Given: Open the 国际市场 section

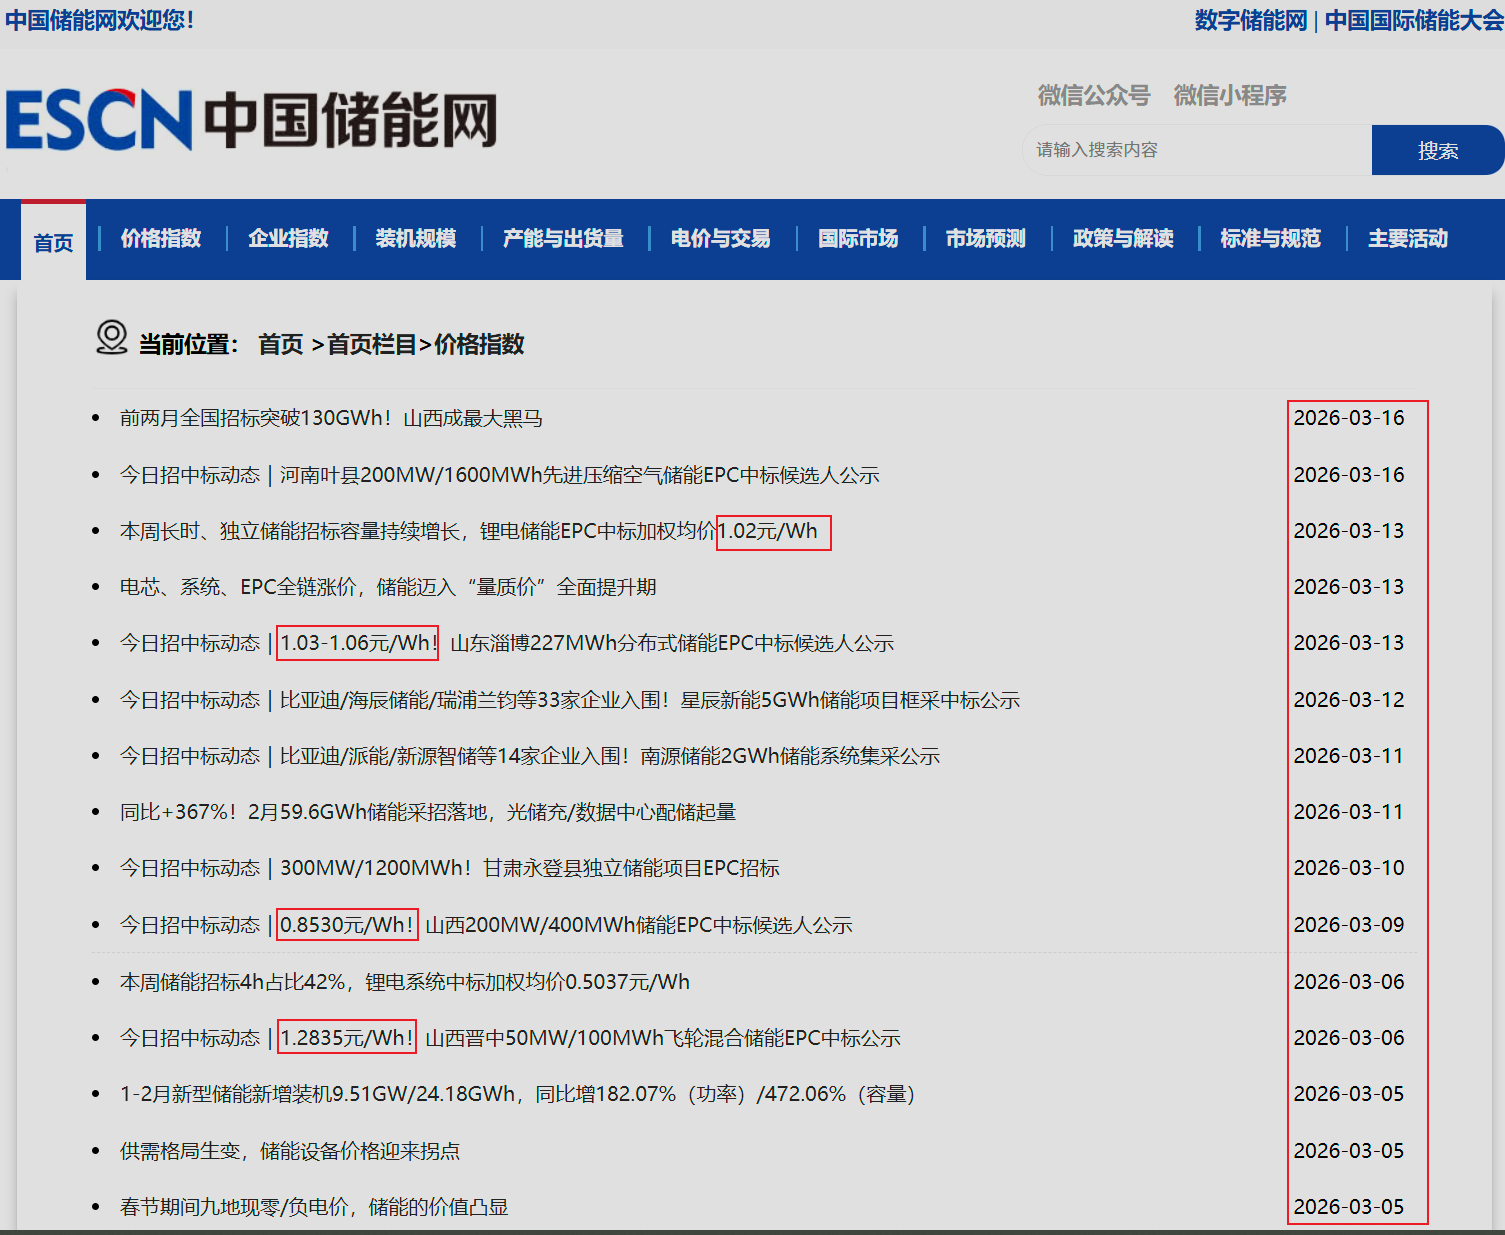Looking at the screenshot, I should 857,239.
